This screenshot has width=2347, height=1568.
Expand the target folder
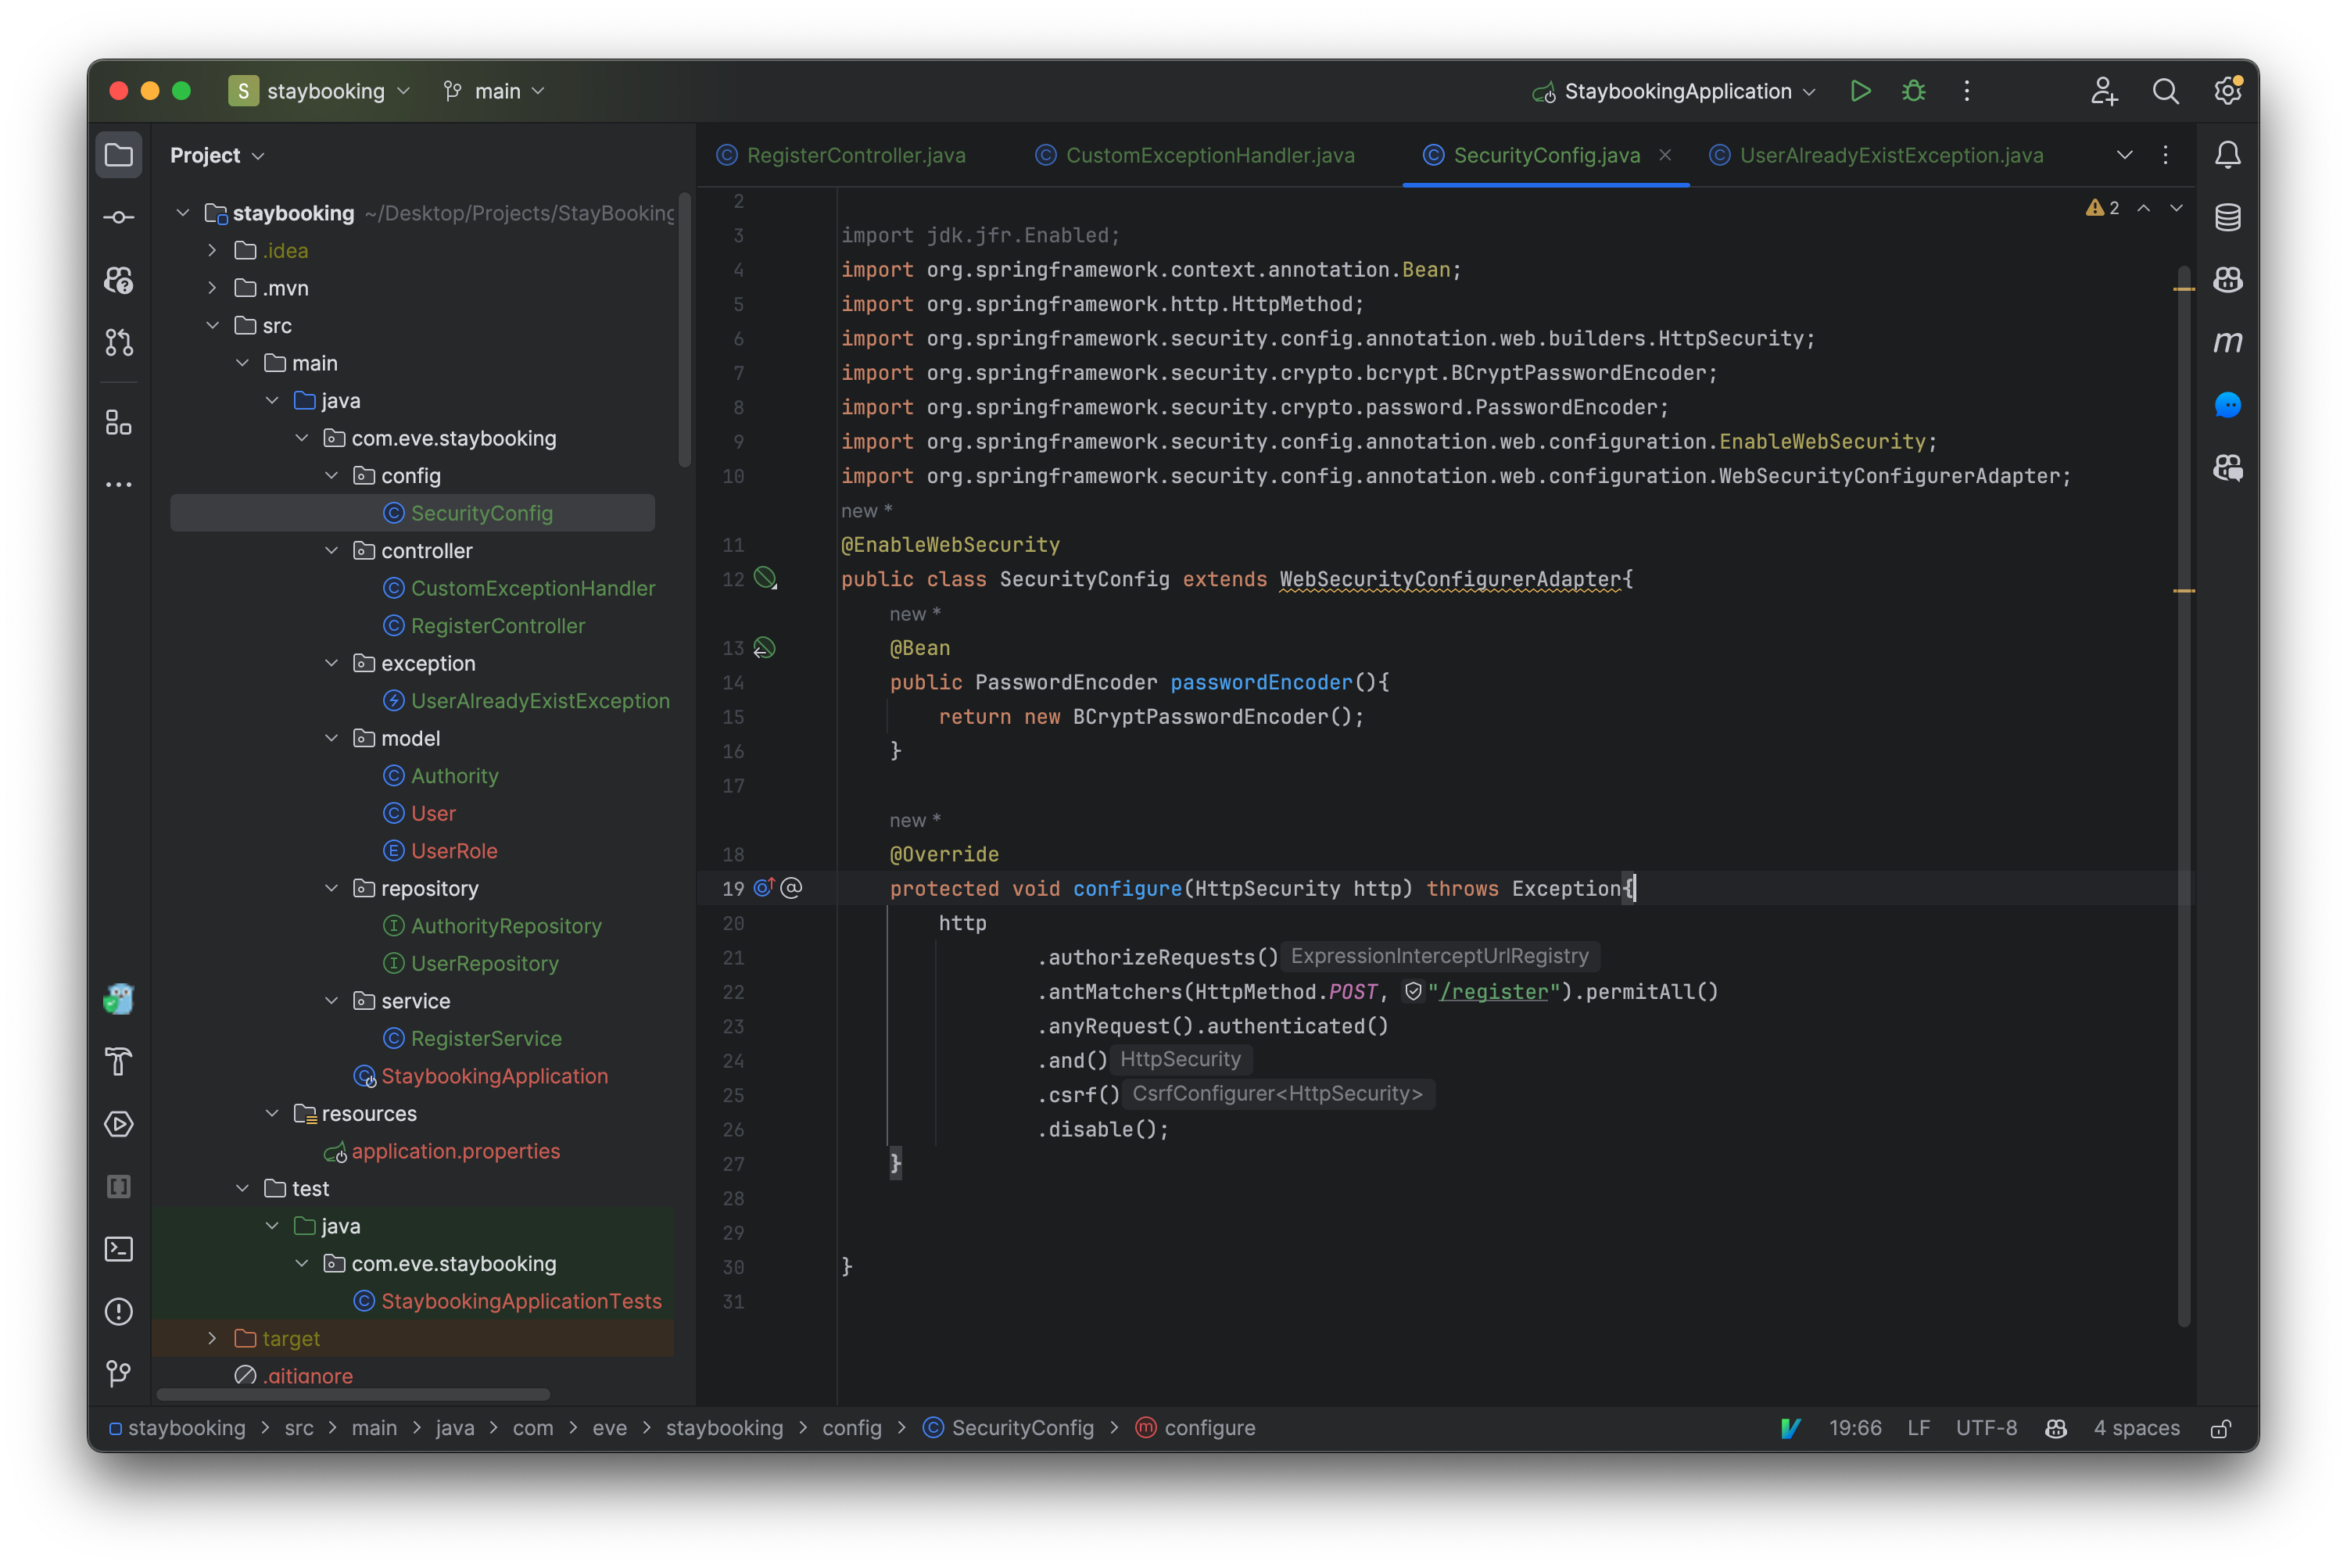point(212,1338)
